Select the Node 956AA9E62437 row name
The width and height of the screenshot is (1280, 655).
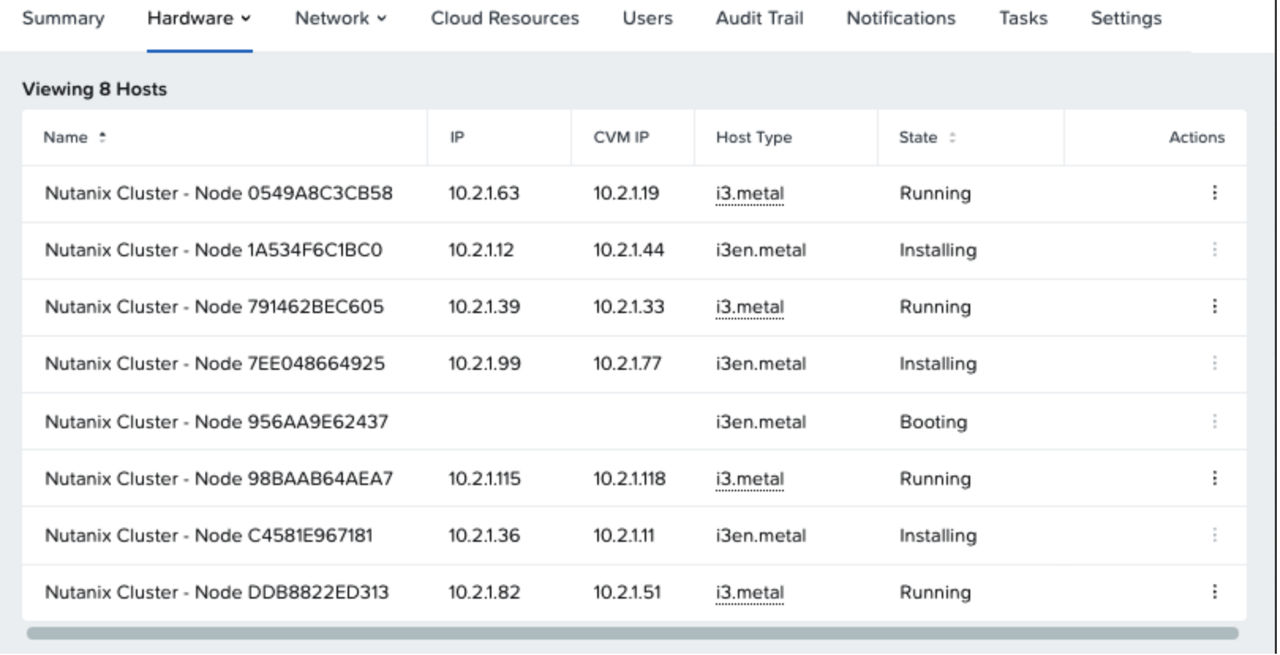point(216,422)
